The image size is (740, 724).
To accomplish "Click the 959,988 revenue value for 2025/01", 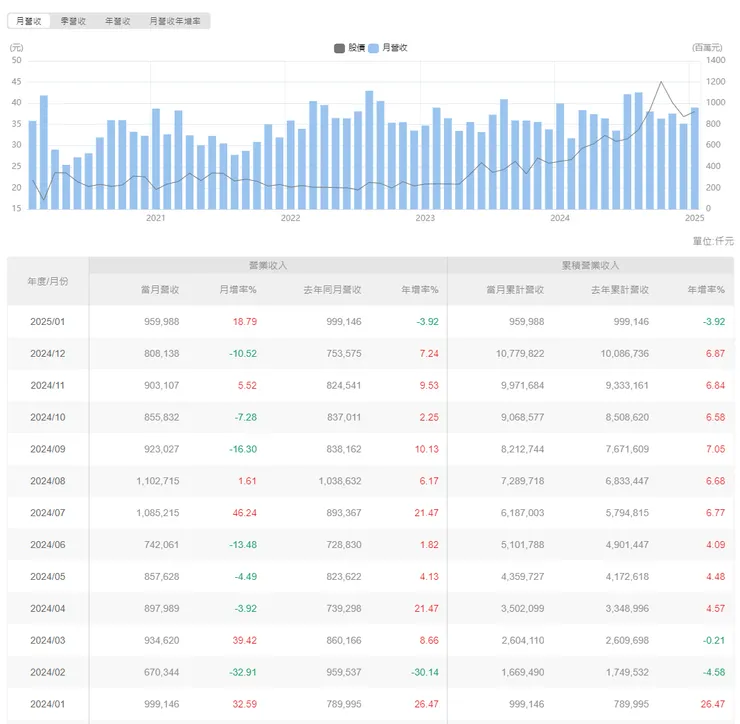I will pyautogui.click(x=162, y=322).
